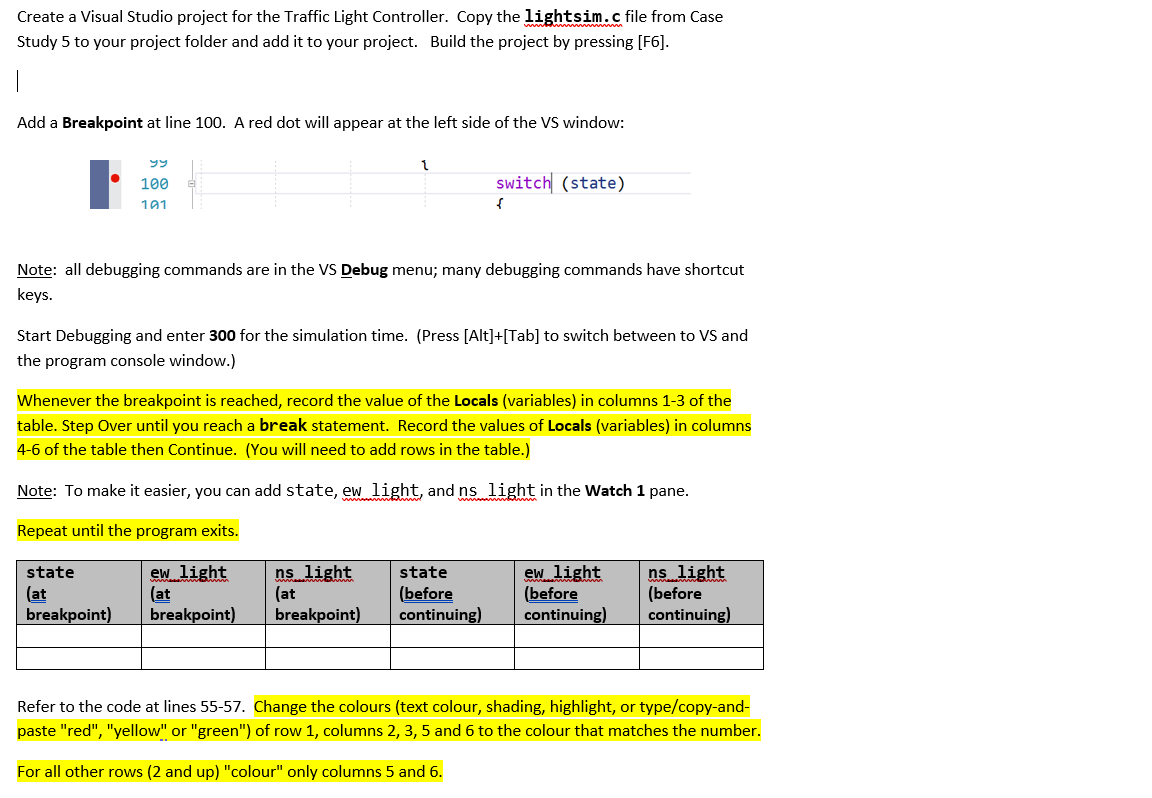The width and height of the screenshot is (1152, 798).
Task: Collapse the code fold box beside line 100
Action: point(192,183)
